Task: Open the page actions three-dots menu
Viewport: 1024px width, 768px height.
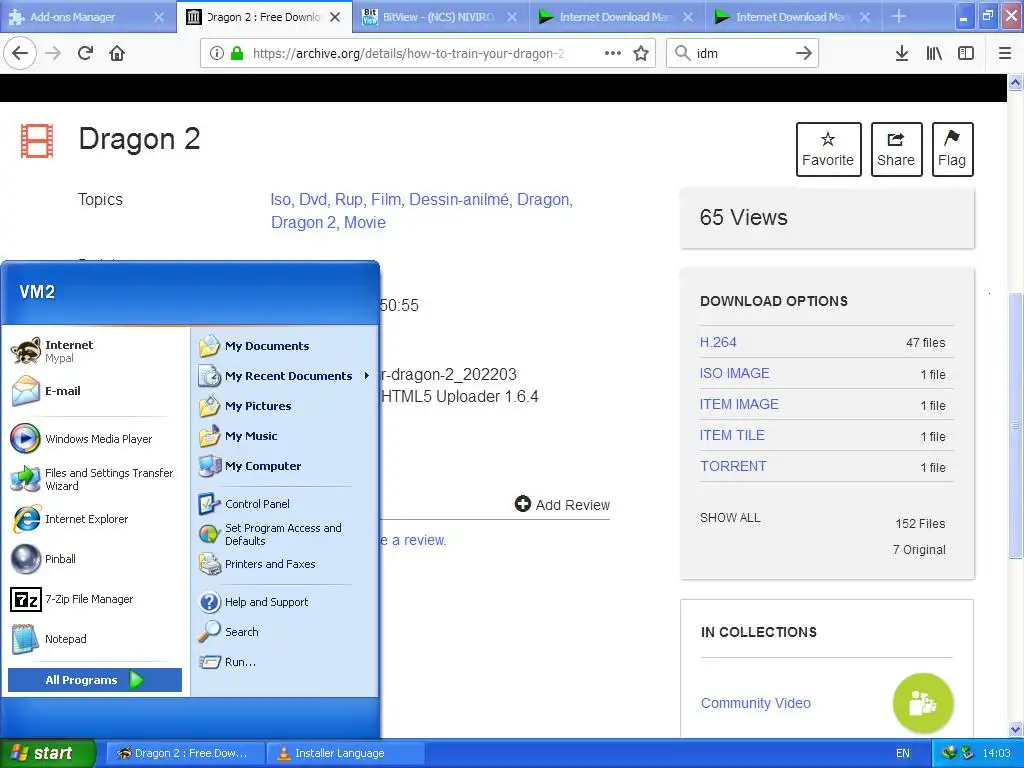Action: (613, 53)
